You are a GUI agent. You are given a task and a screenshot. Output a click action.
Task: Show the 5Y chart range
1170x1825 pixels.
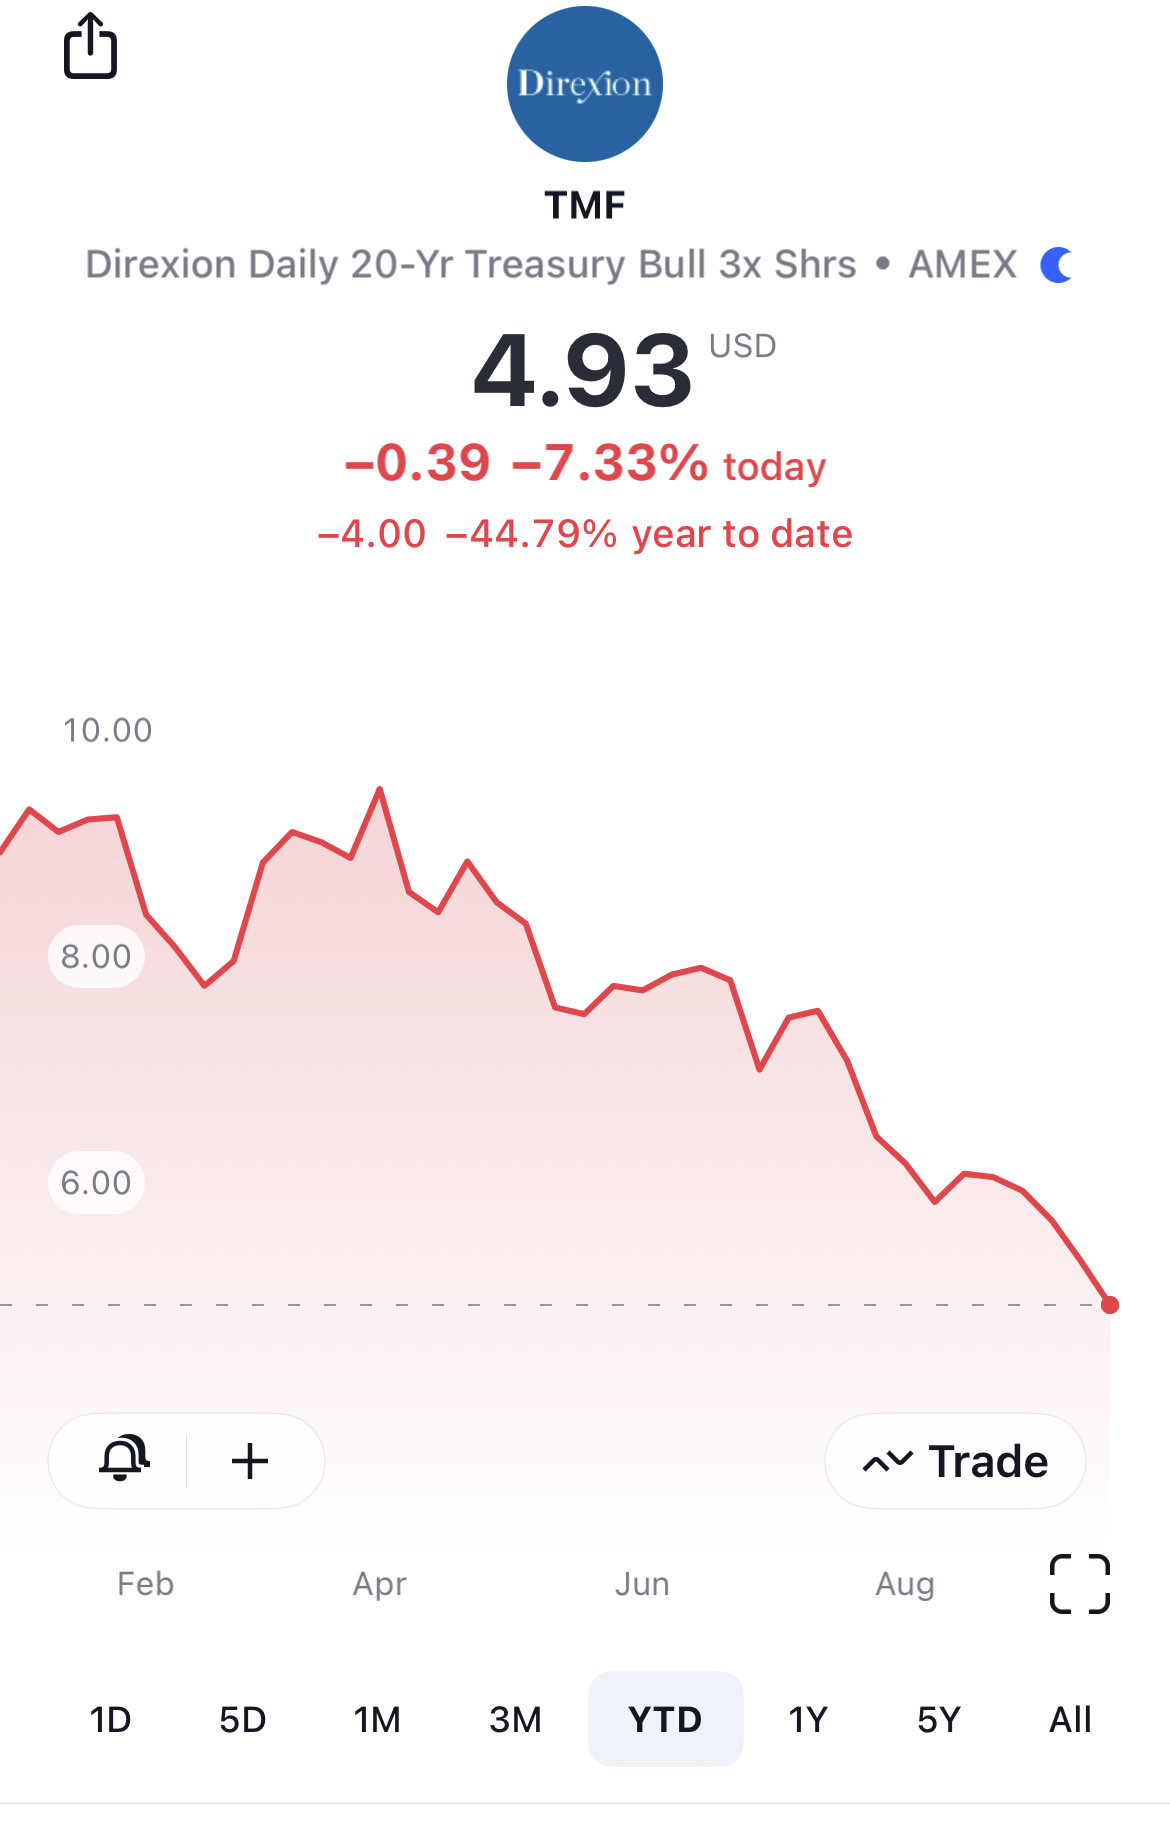coord(938,1720)
